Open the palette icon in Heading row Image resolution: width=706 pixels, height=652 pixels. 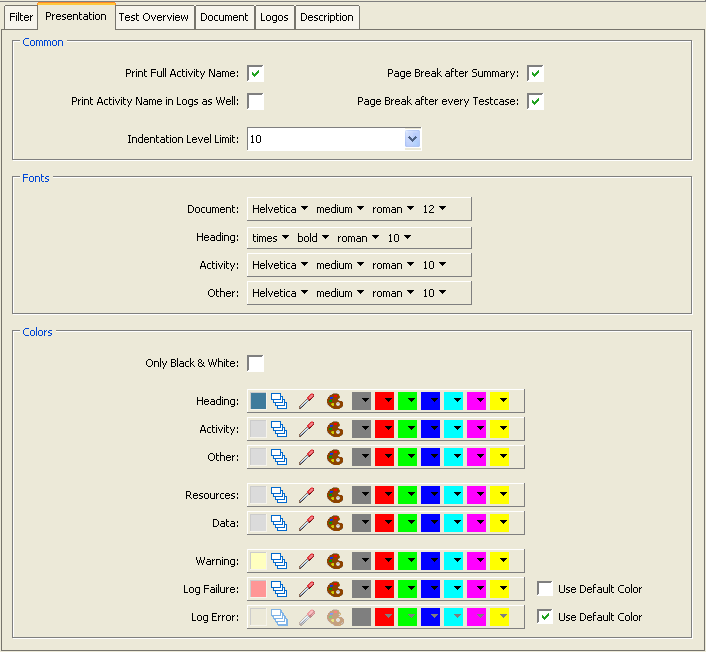click(x=335, y=401)
